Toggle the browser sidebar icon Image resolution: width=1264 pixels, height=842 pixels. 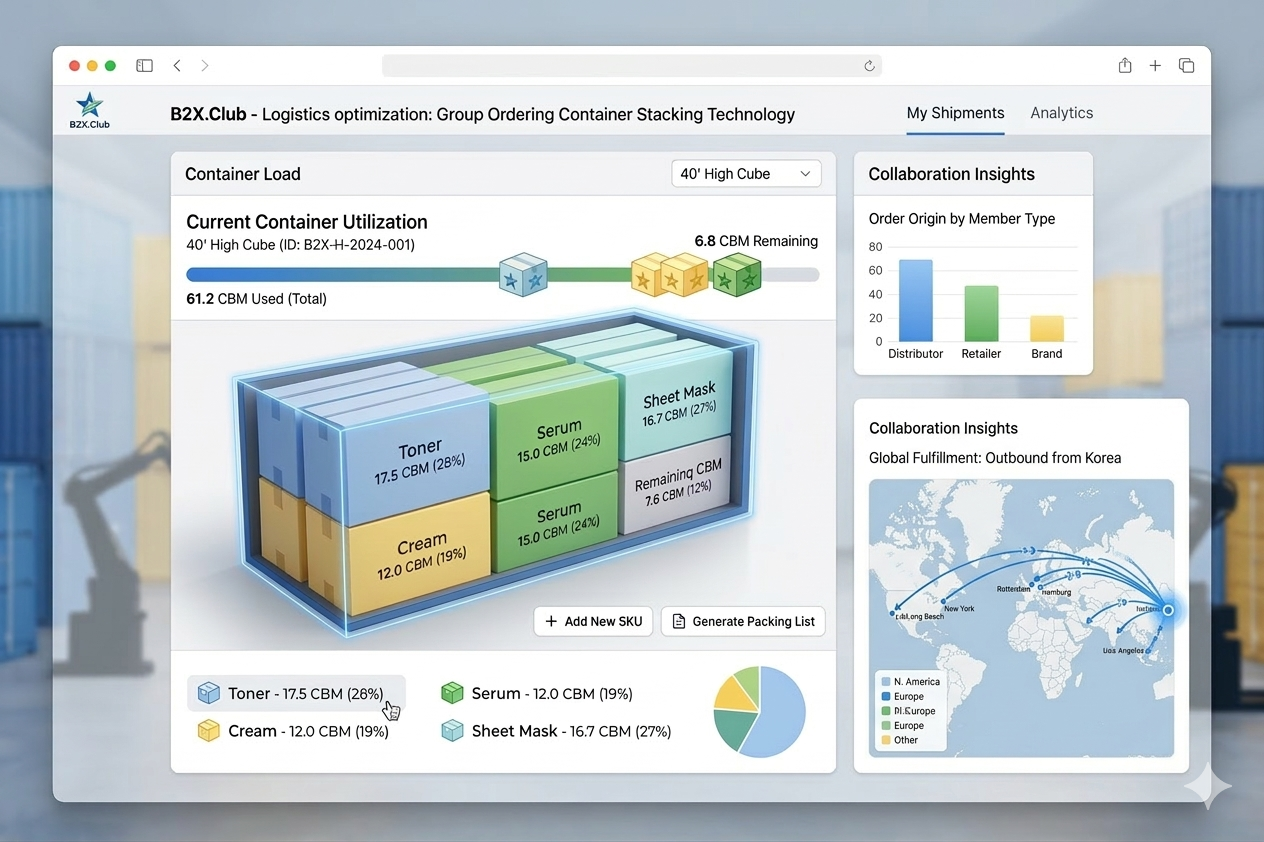click(x=144, y=66)
